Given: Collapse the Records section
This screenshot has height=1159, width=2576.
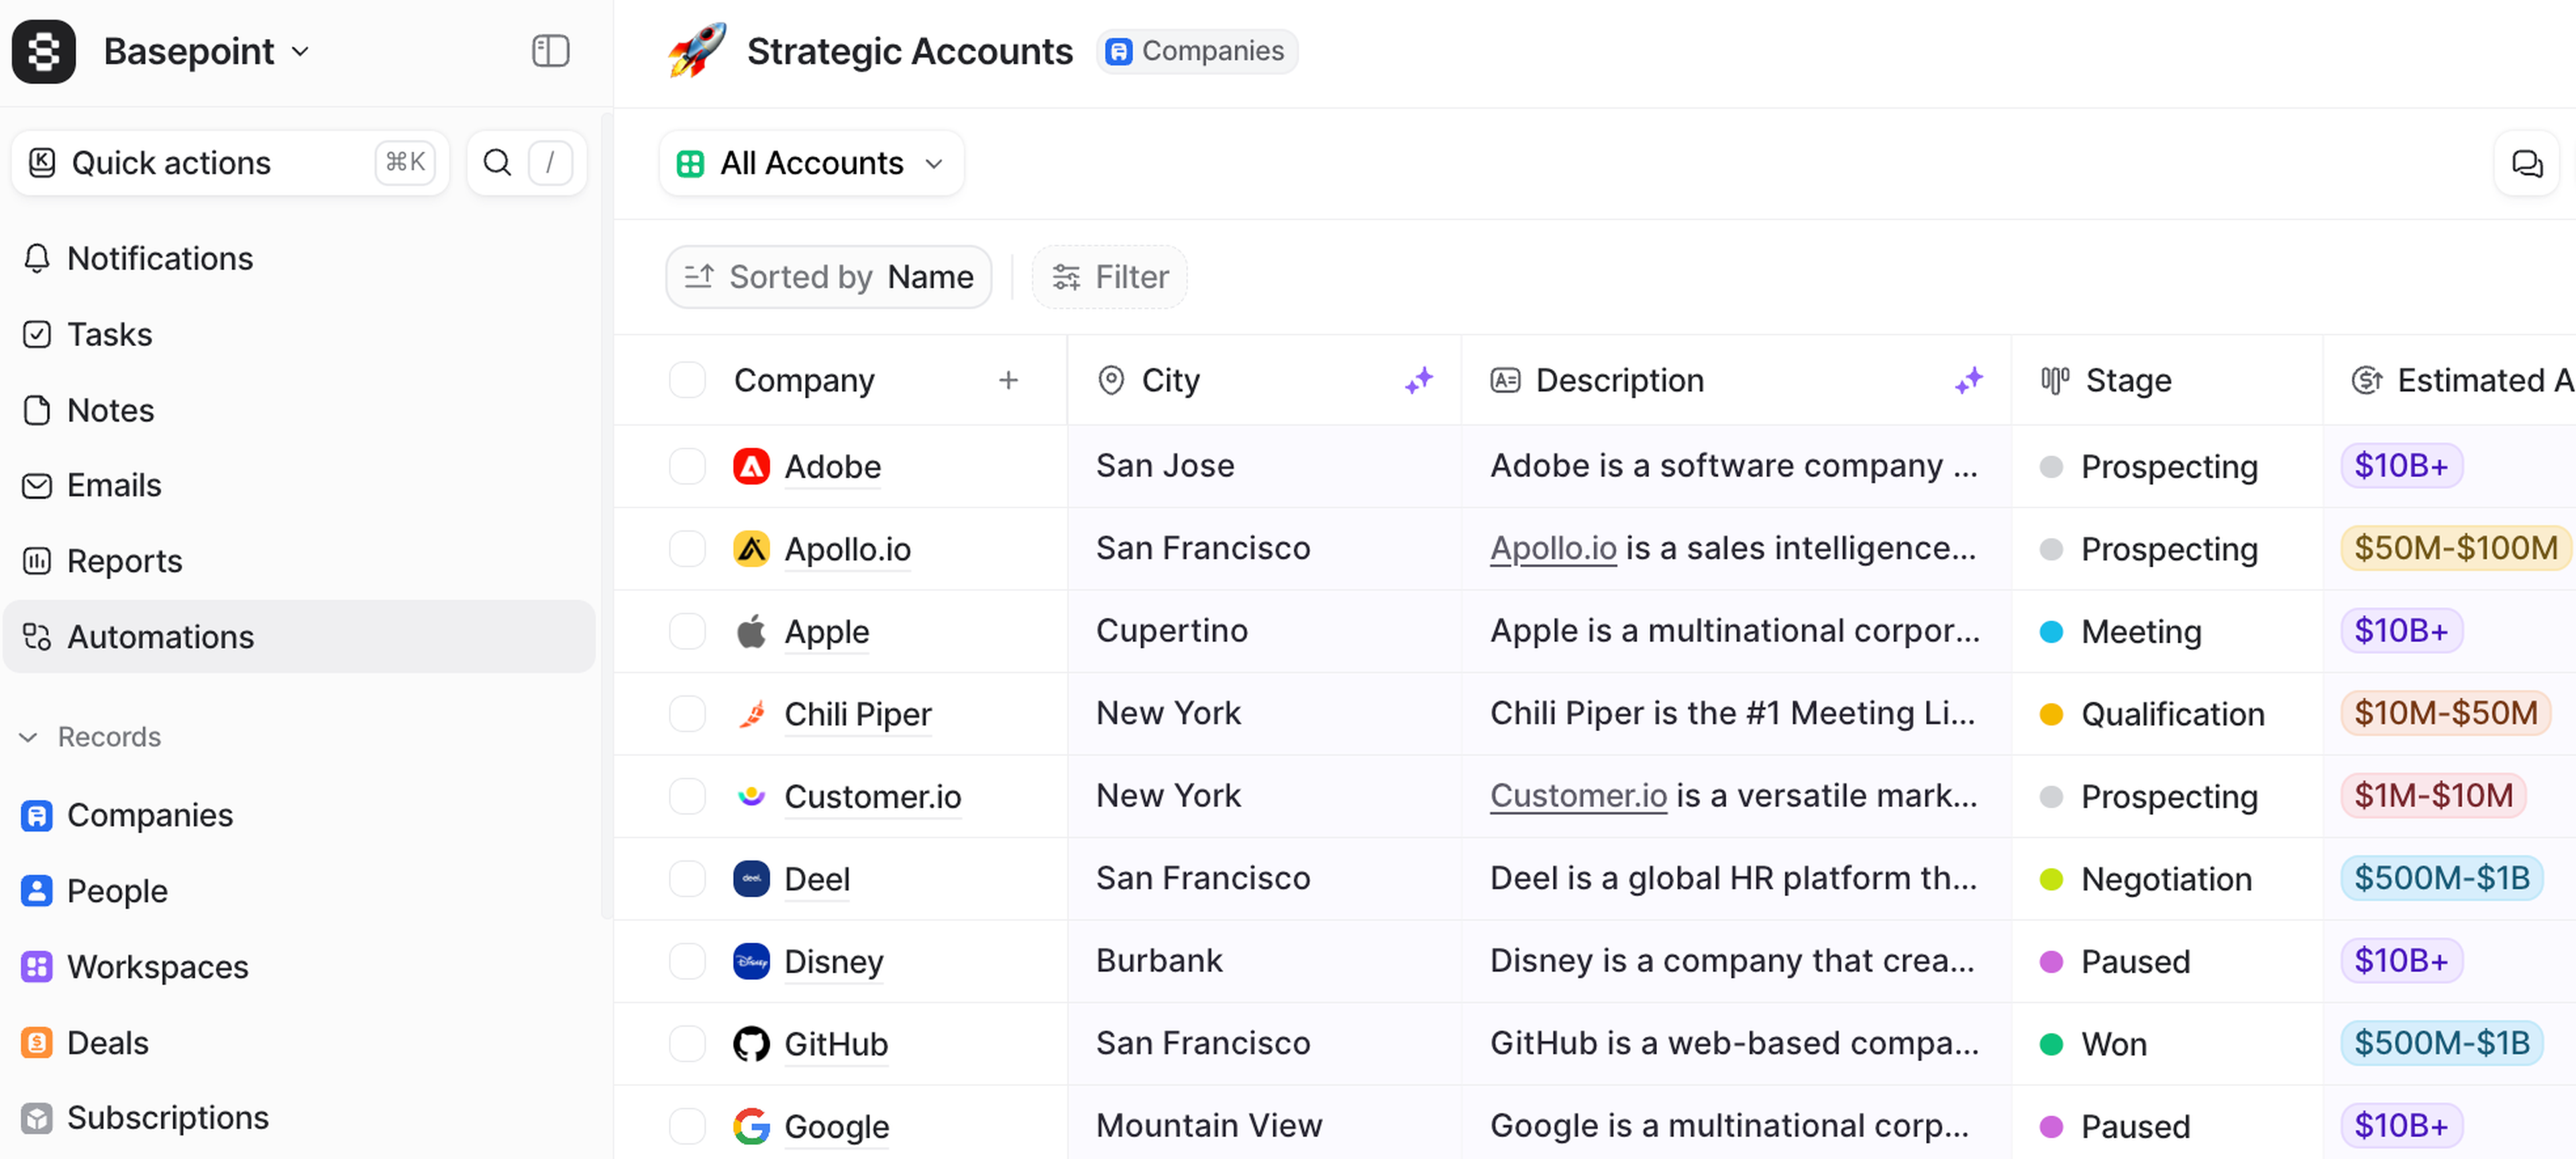Looking at the screenshot, I should click(29, 737).
